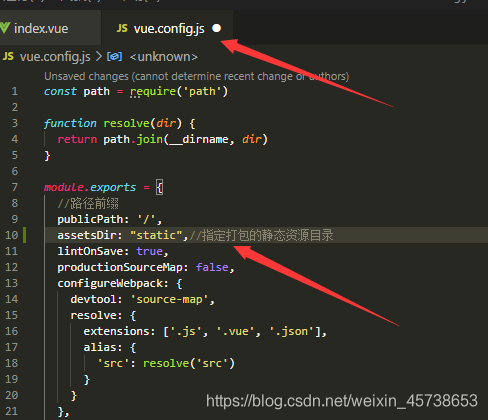Click the "static" string in assetsDir

156,235
